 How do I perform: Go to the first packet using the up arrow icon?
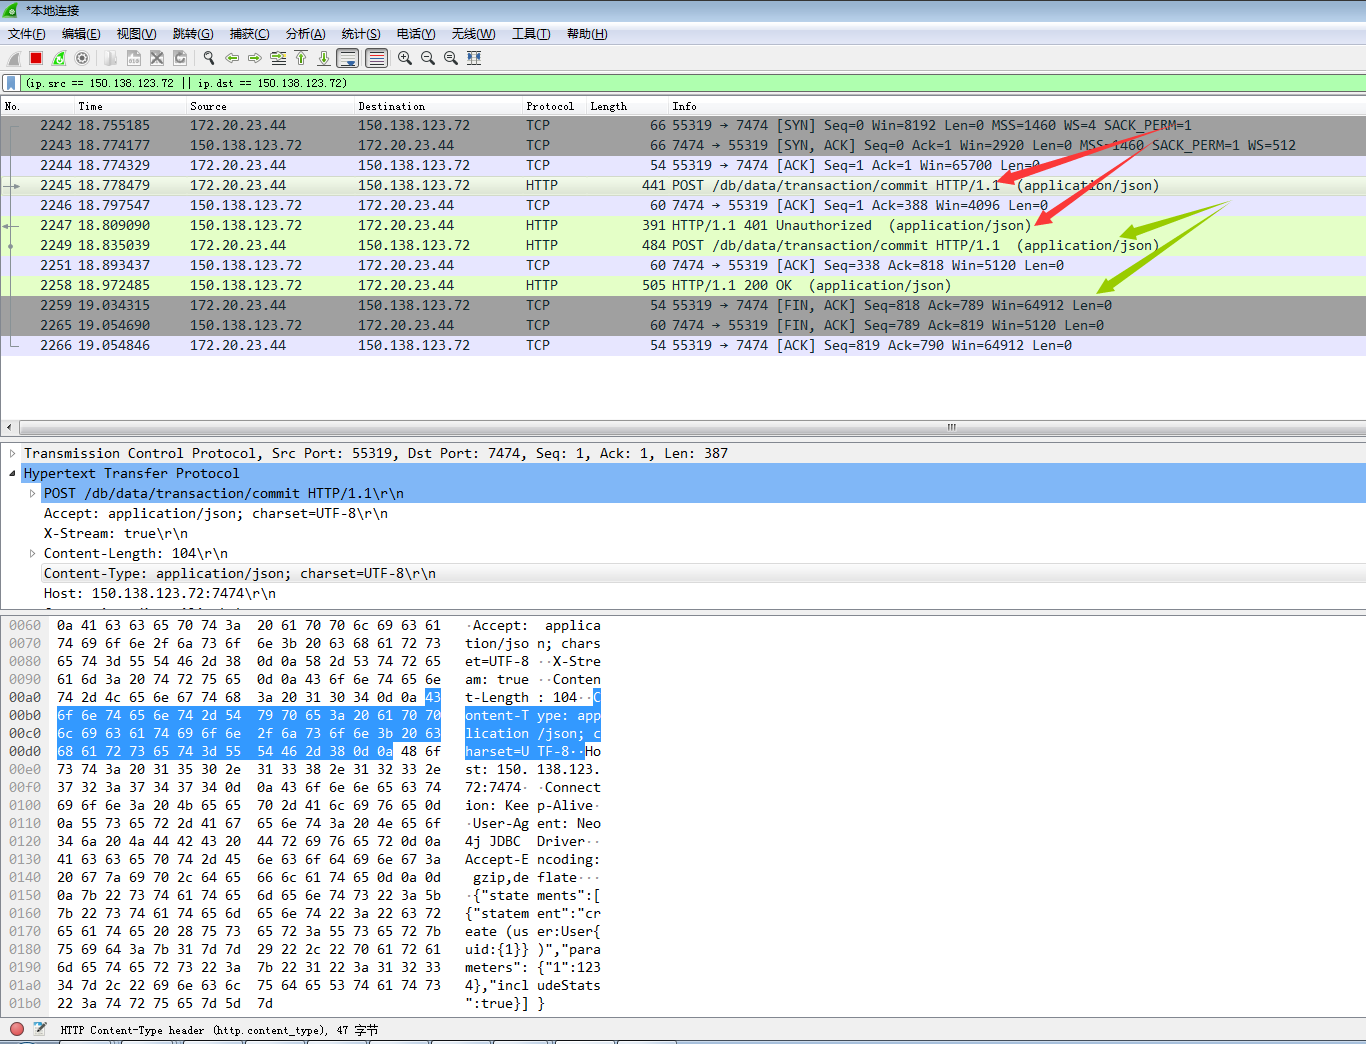[301, 57]
